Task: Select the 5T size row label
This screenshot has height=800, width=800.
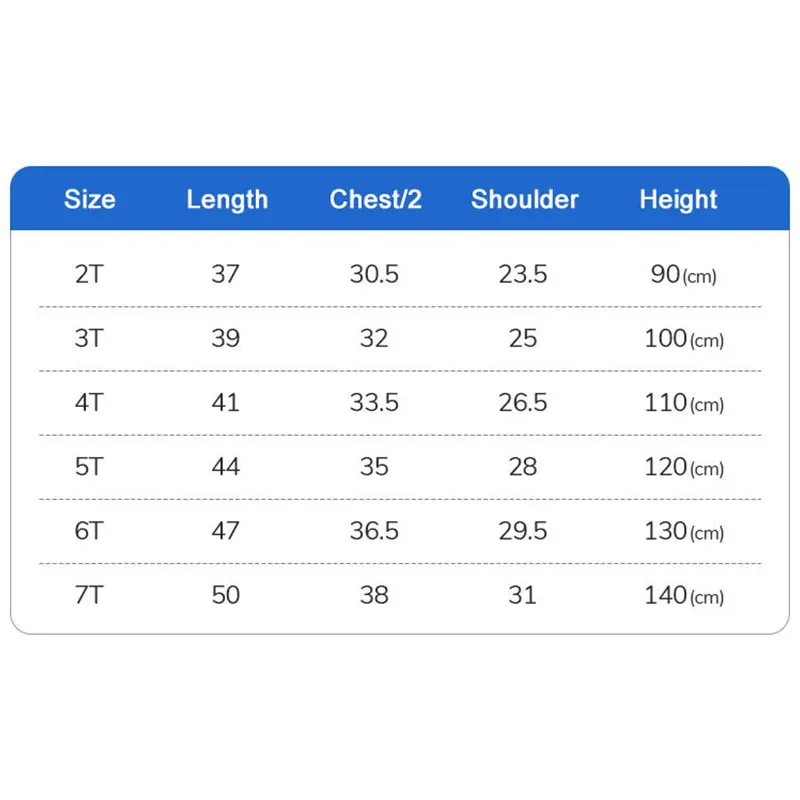Action: [x=89, y=466]
